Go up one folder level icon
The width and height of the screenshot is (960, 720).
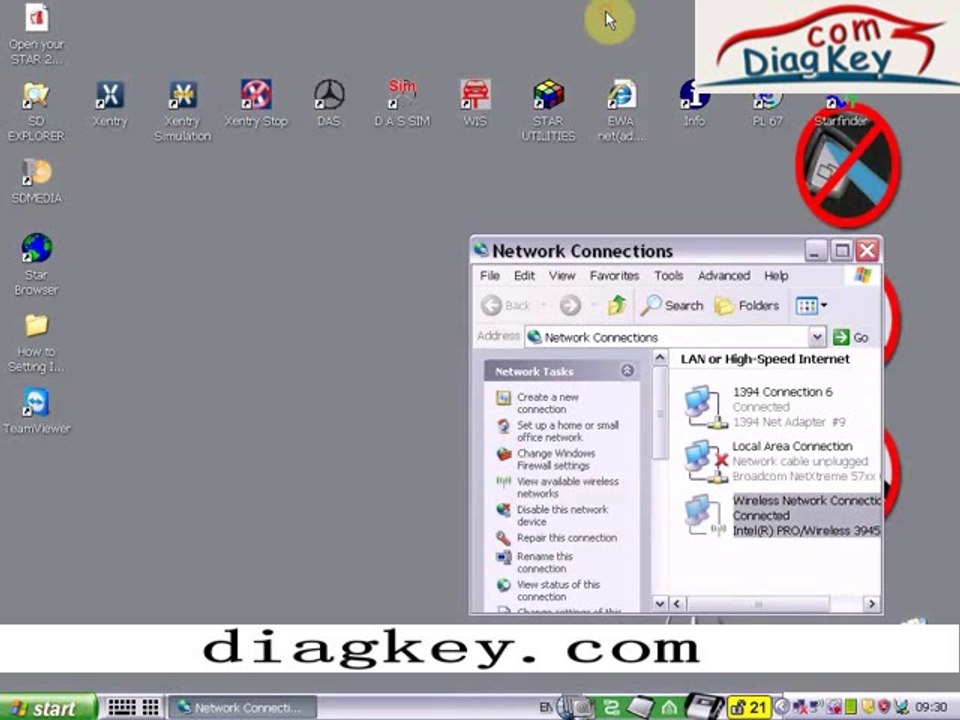[617, 305]
